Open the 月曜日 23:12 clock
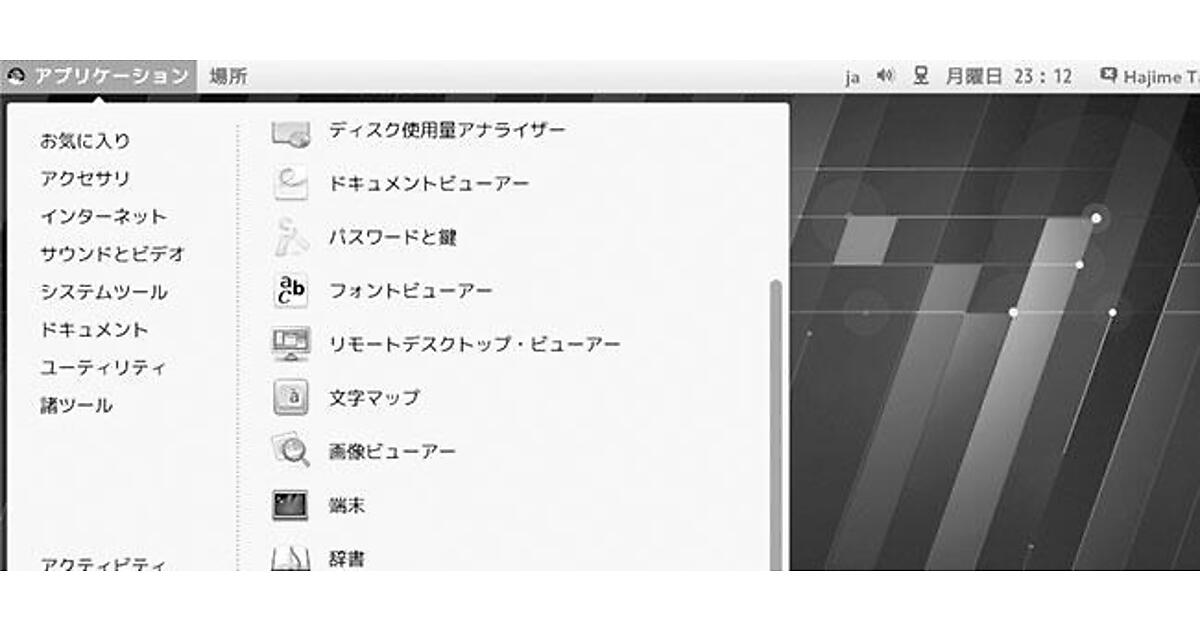The image size is (1200, 630). pyautogui.click(x=1008, y=76)
